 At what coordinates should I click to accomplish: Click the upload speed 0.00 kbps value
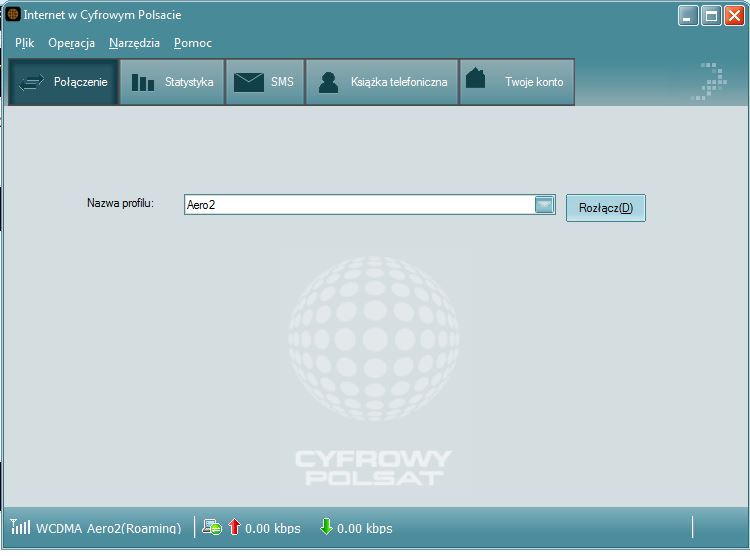click(x=273, y=528)
